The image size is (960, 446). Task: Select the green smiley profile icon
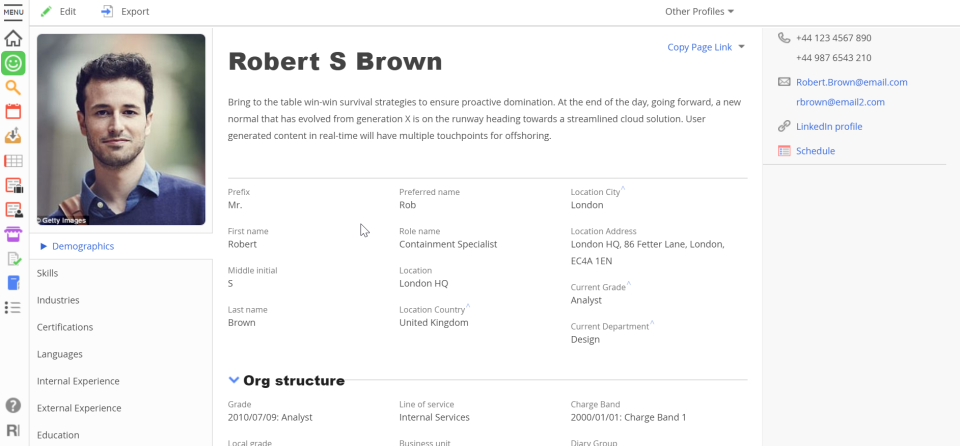click(x=13, y=63)
